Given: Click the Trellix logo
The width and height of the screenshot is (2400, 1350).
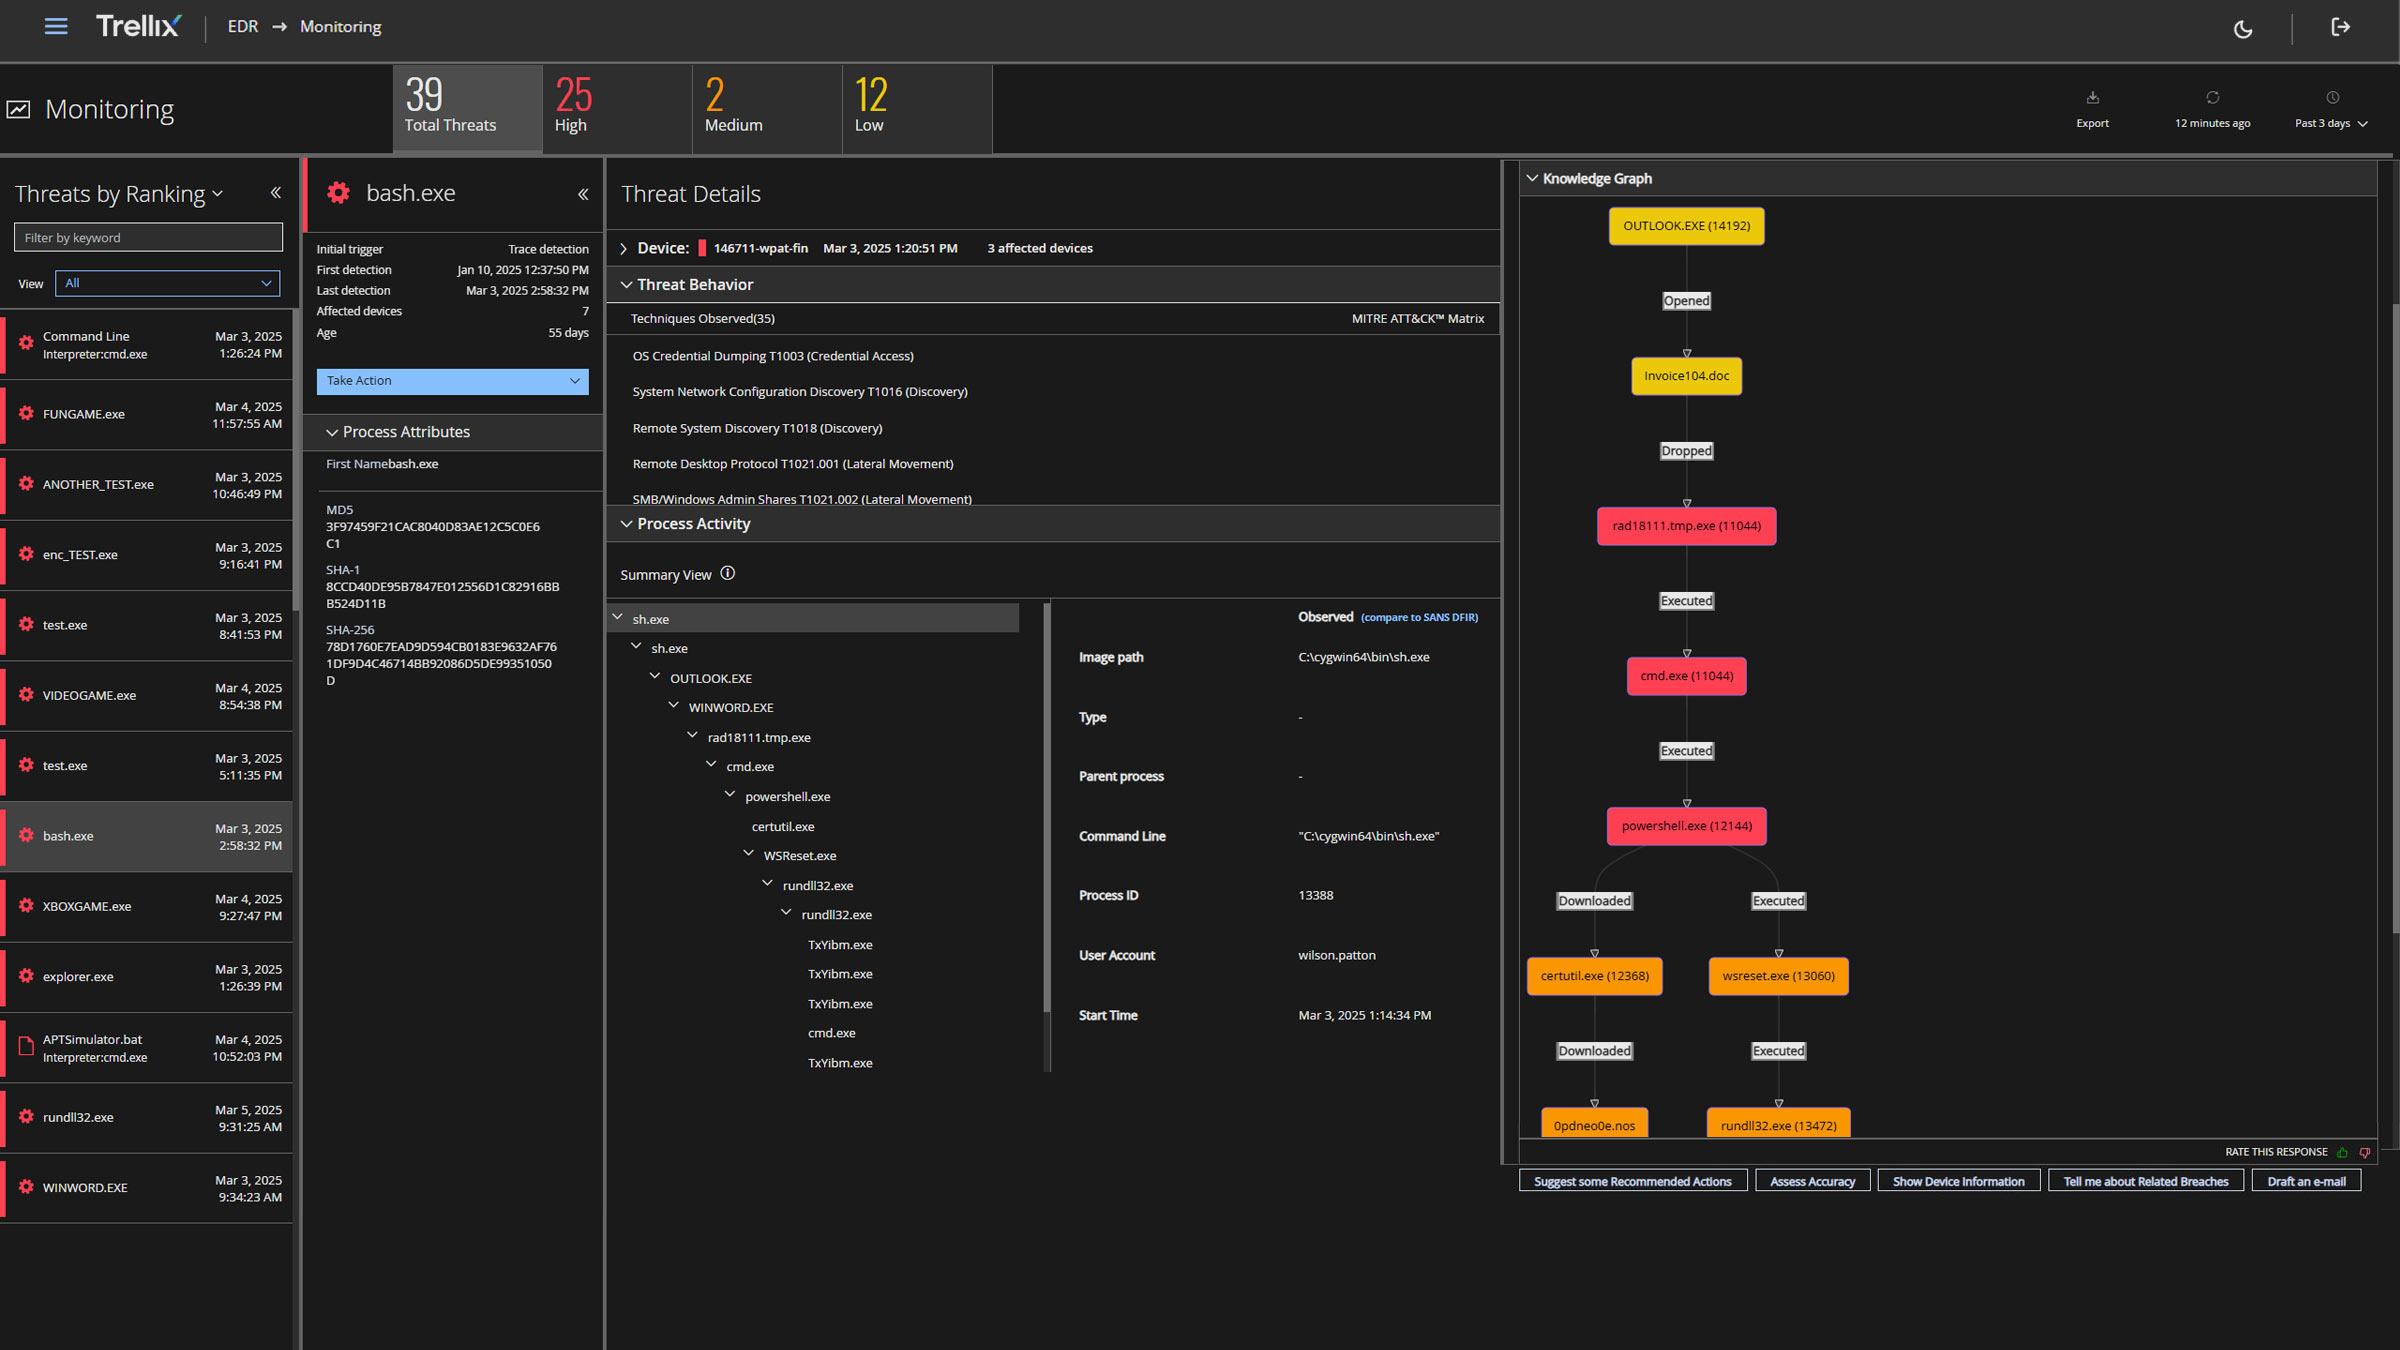Looking at the screenshot, I should [138, 26].
